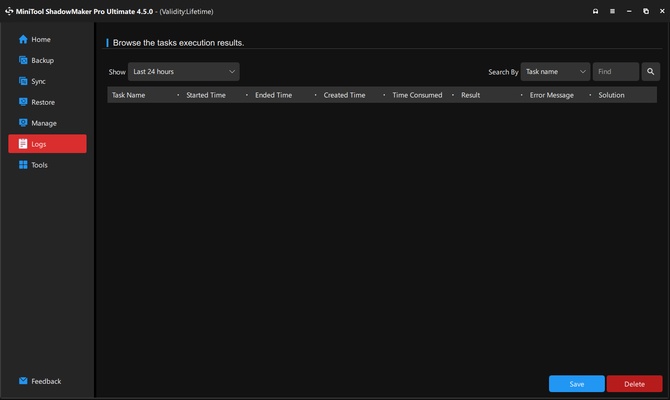Expand the Last 24 hours dropdown
This screenshot has height=400, width=670.
[184, 72]
